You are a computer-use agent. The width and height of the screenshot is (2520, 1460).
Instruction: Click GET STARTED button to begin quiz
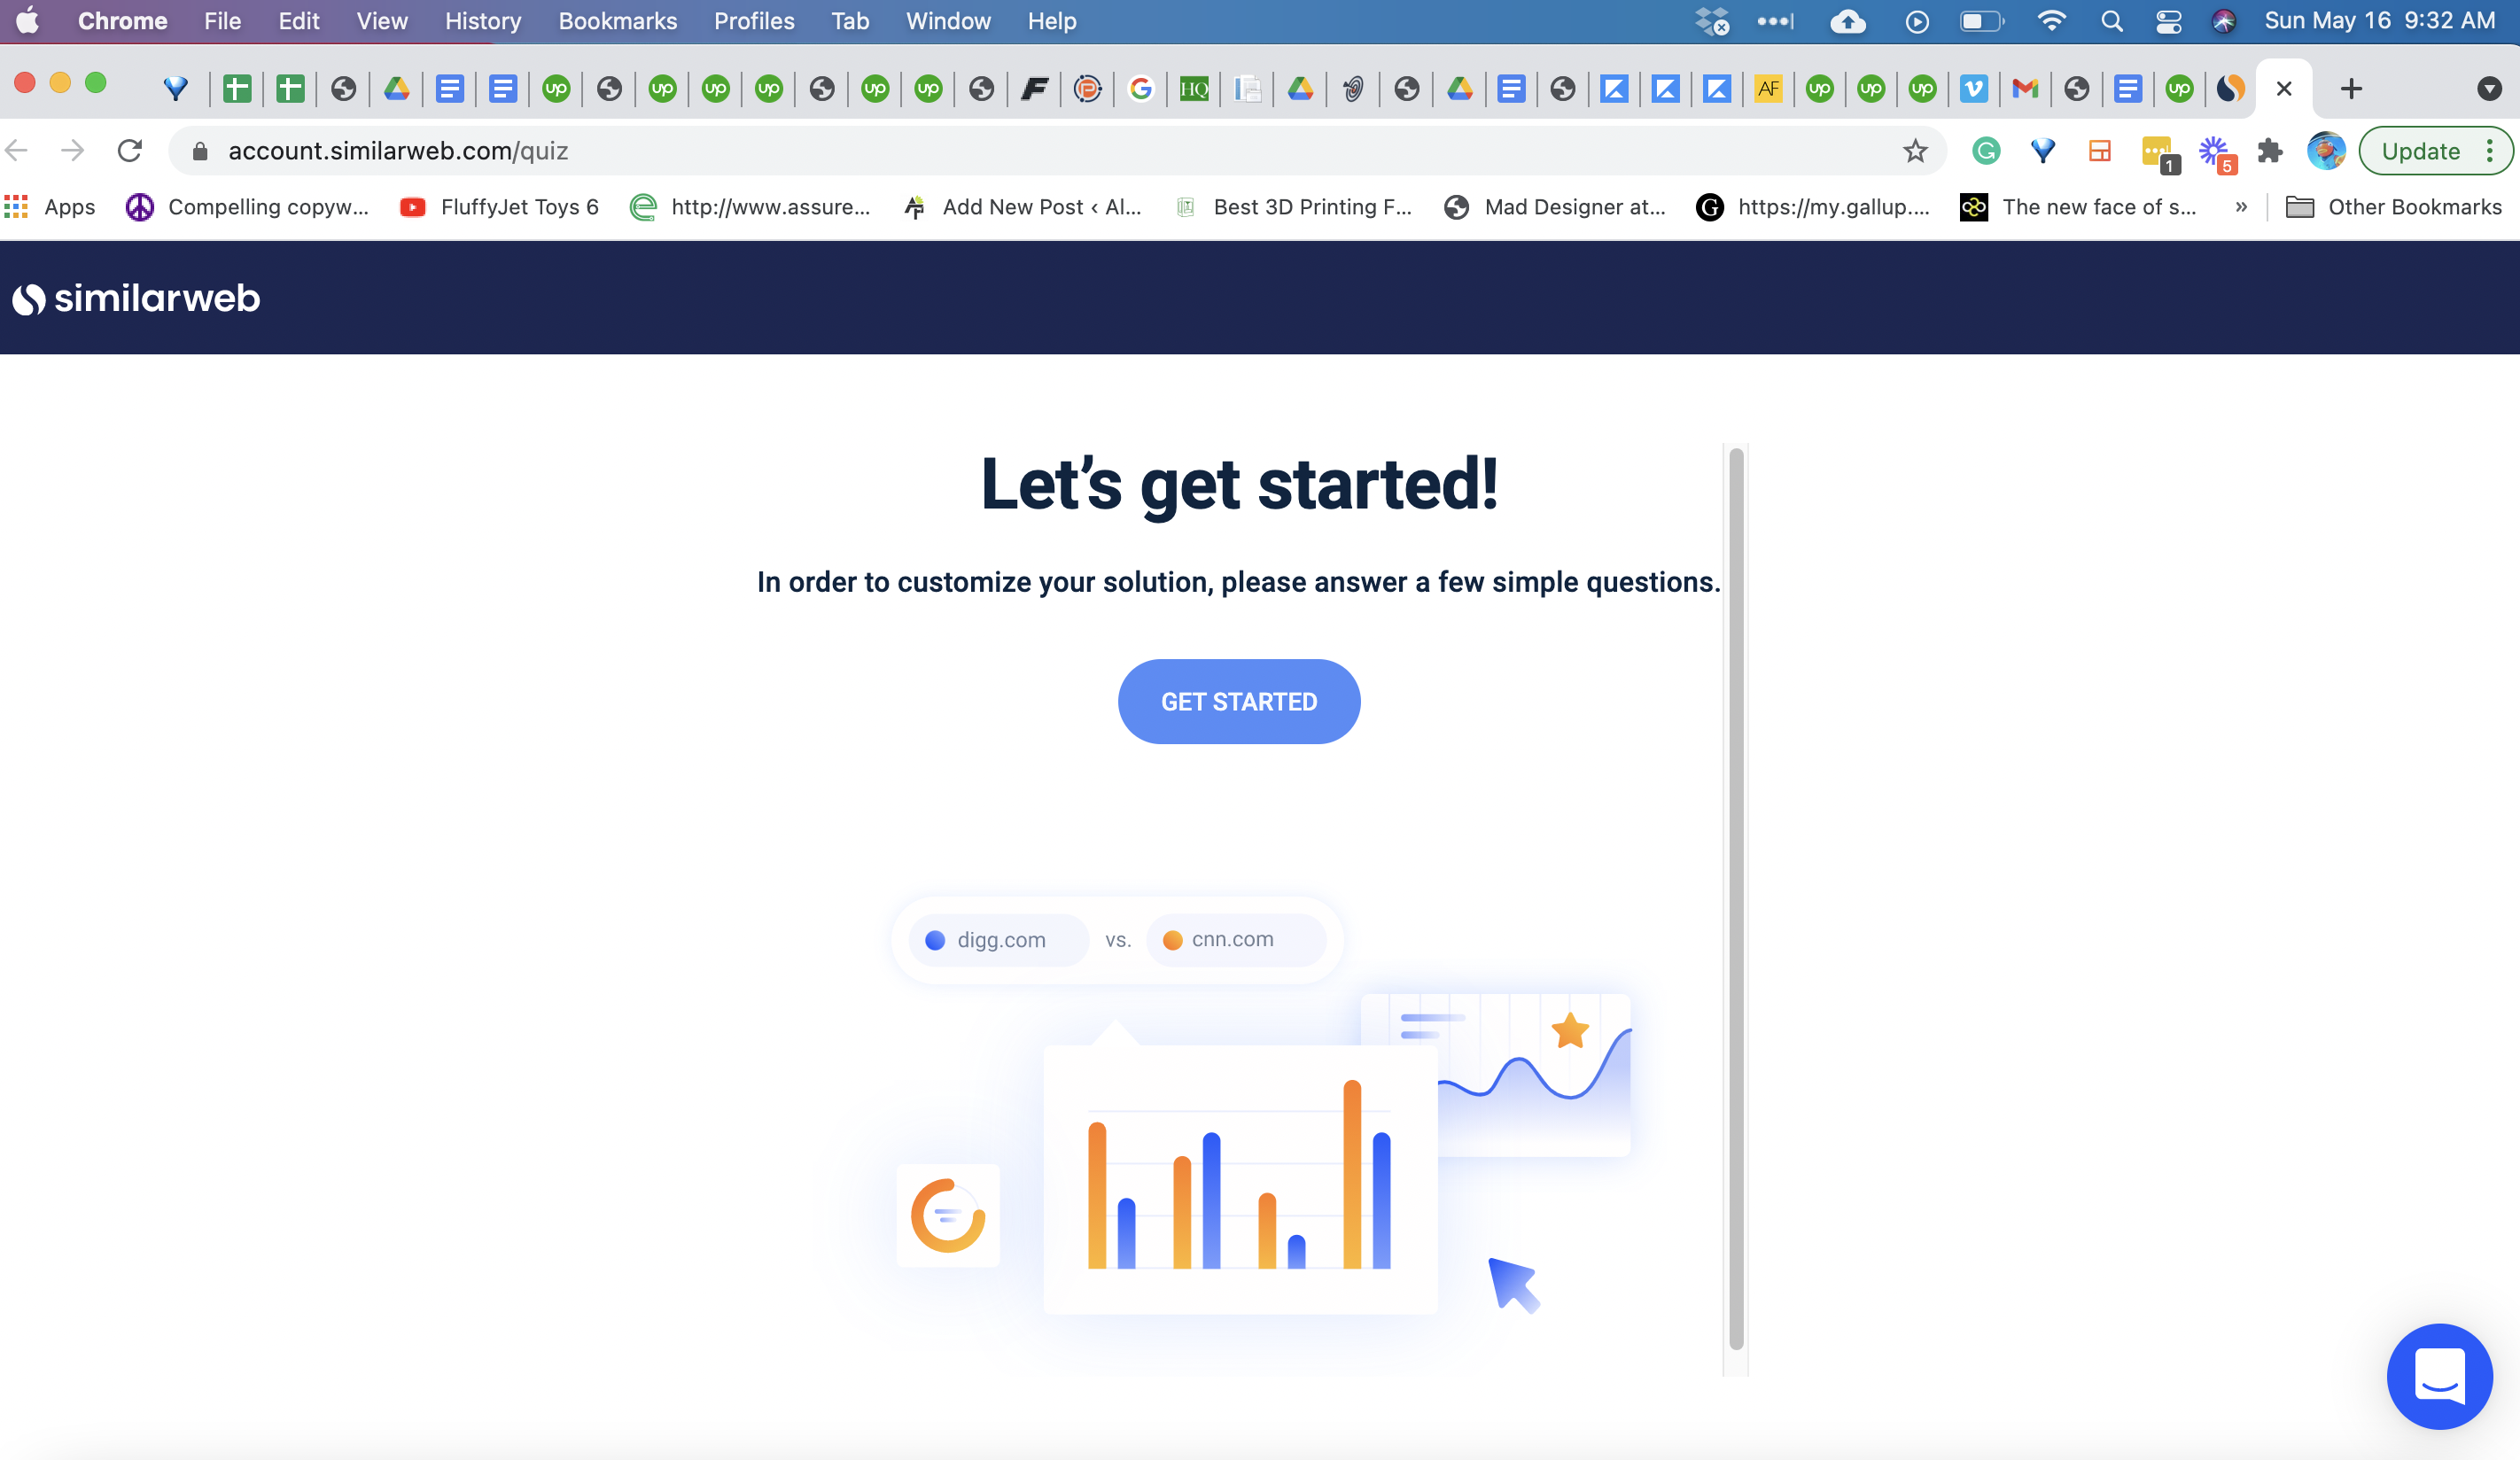point(1239,701)
